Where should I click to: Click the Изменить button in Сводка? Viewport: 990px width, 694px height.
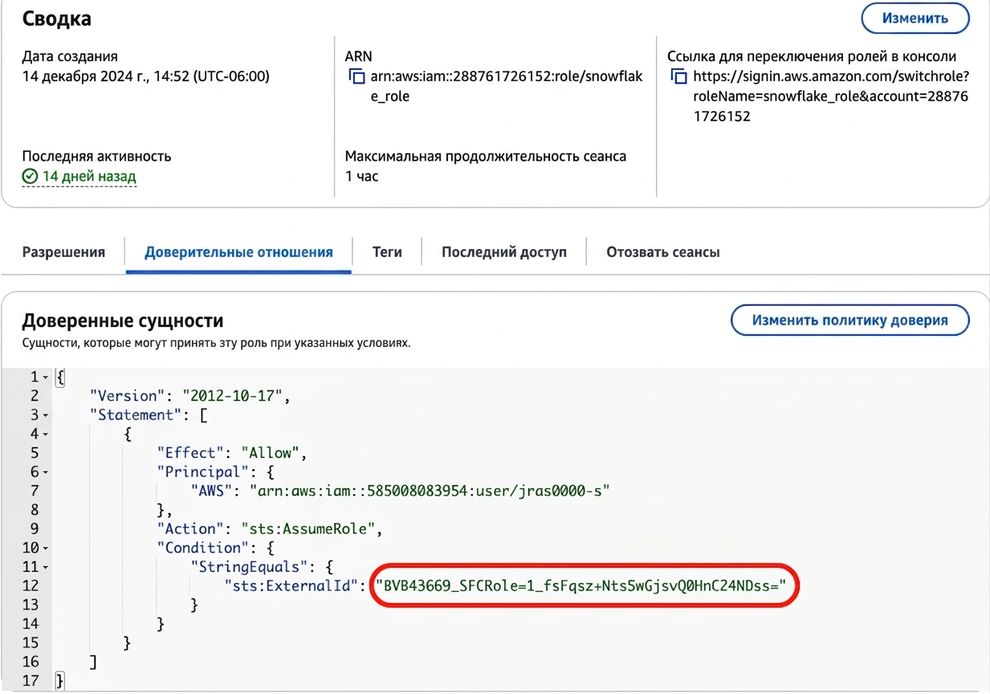point(915,18)
